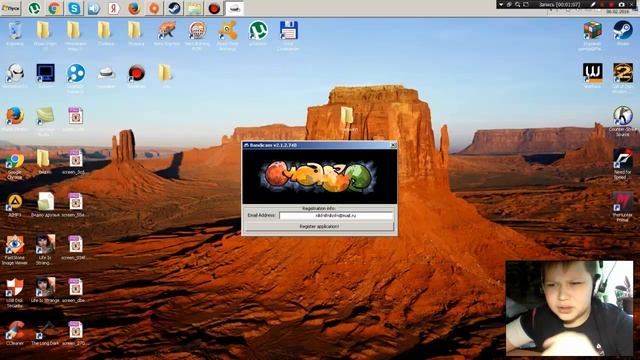Open the Steam desktop shortcut
The image size is (640, 360).
[623, 33]
